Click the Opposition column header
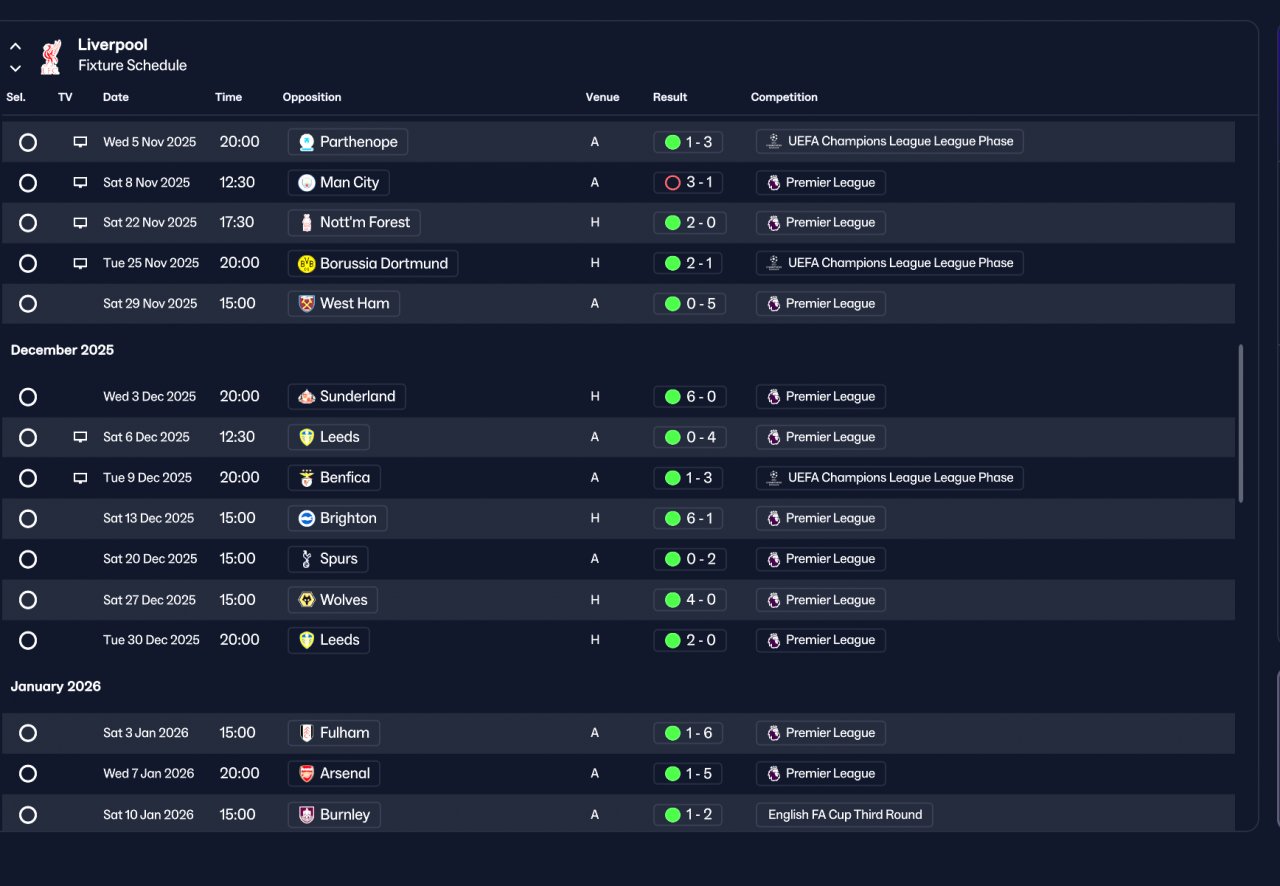 click(x=312, y=97)
